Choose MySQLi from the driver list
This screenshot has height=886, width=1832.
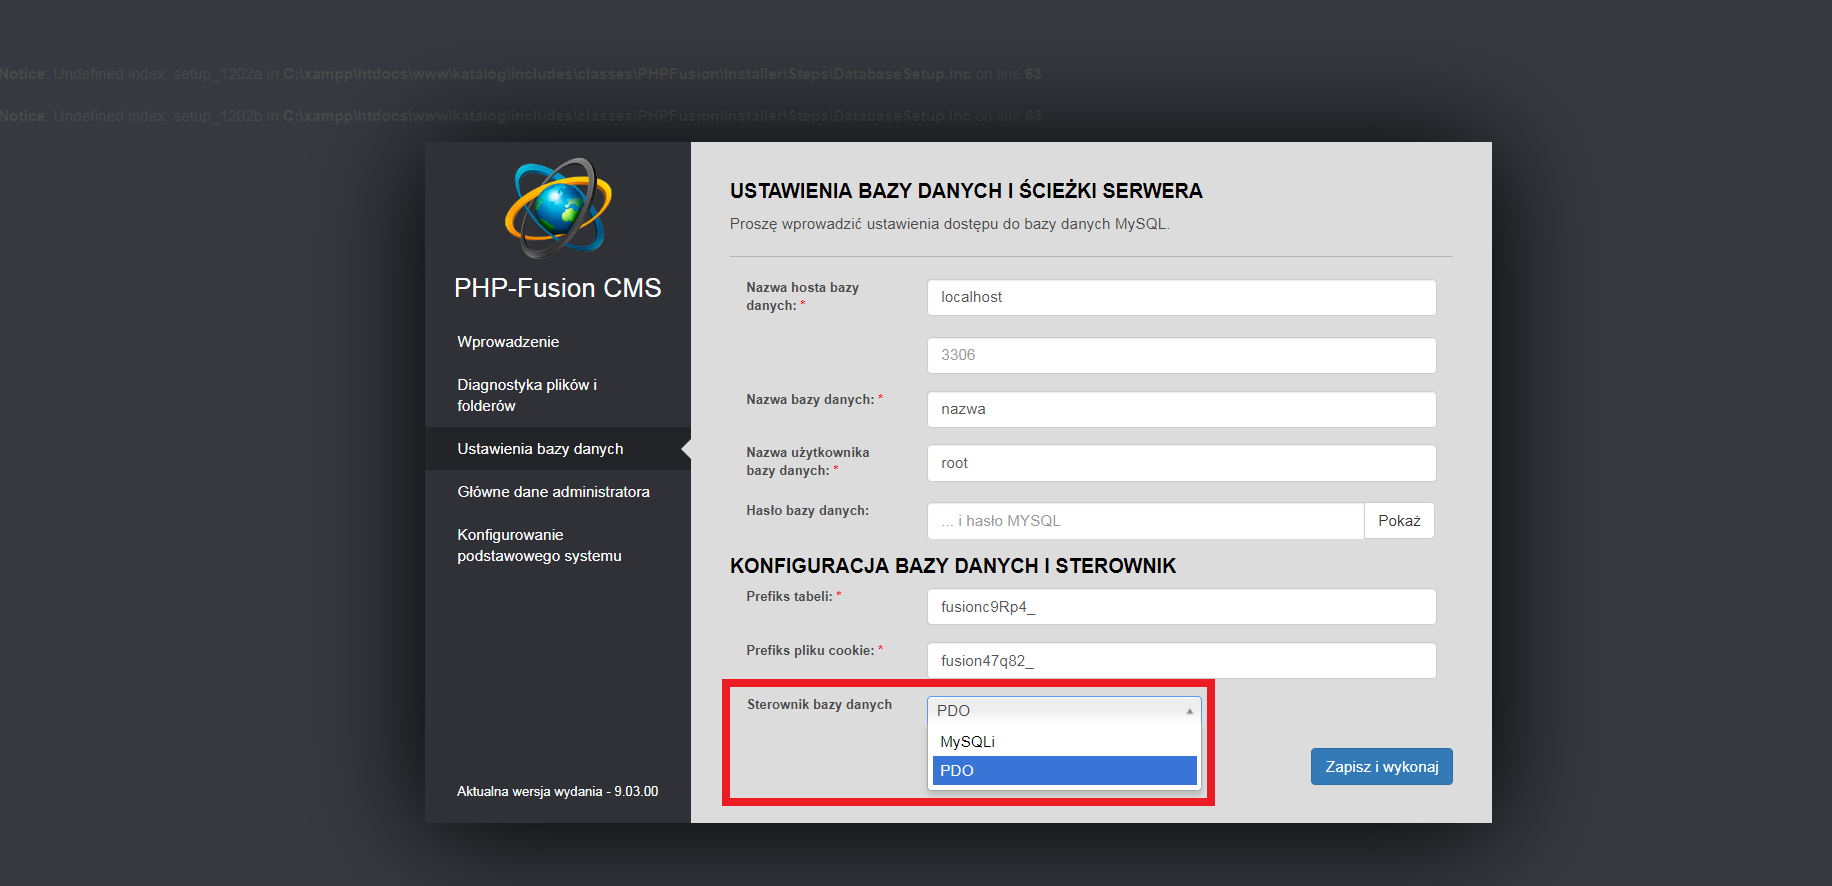coord(1064,742)
